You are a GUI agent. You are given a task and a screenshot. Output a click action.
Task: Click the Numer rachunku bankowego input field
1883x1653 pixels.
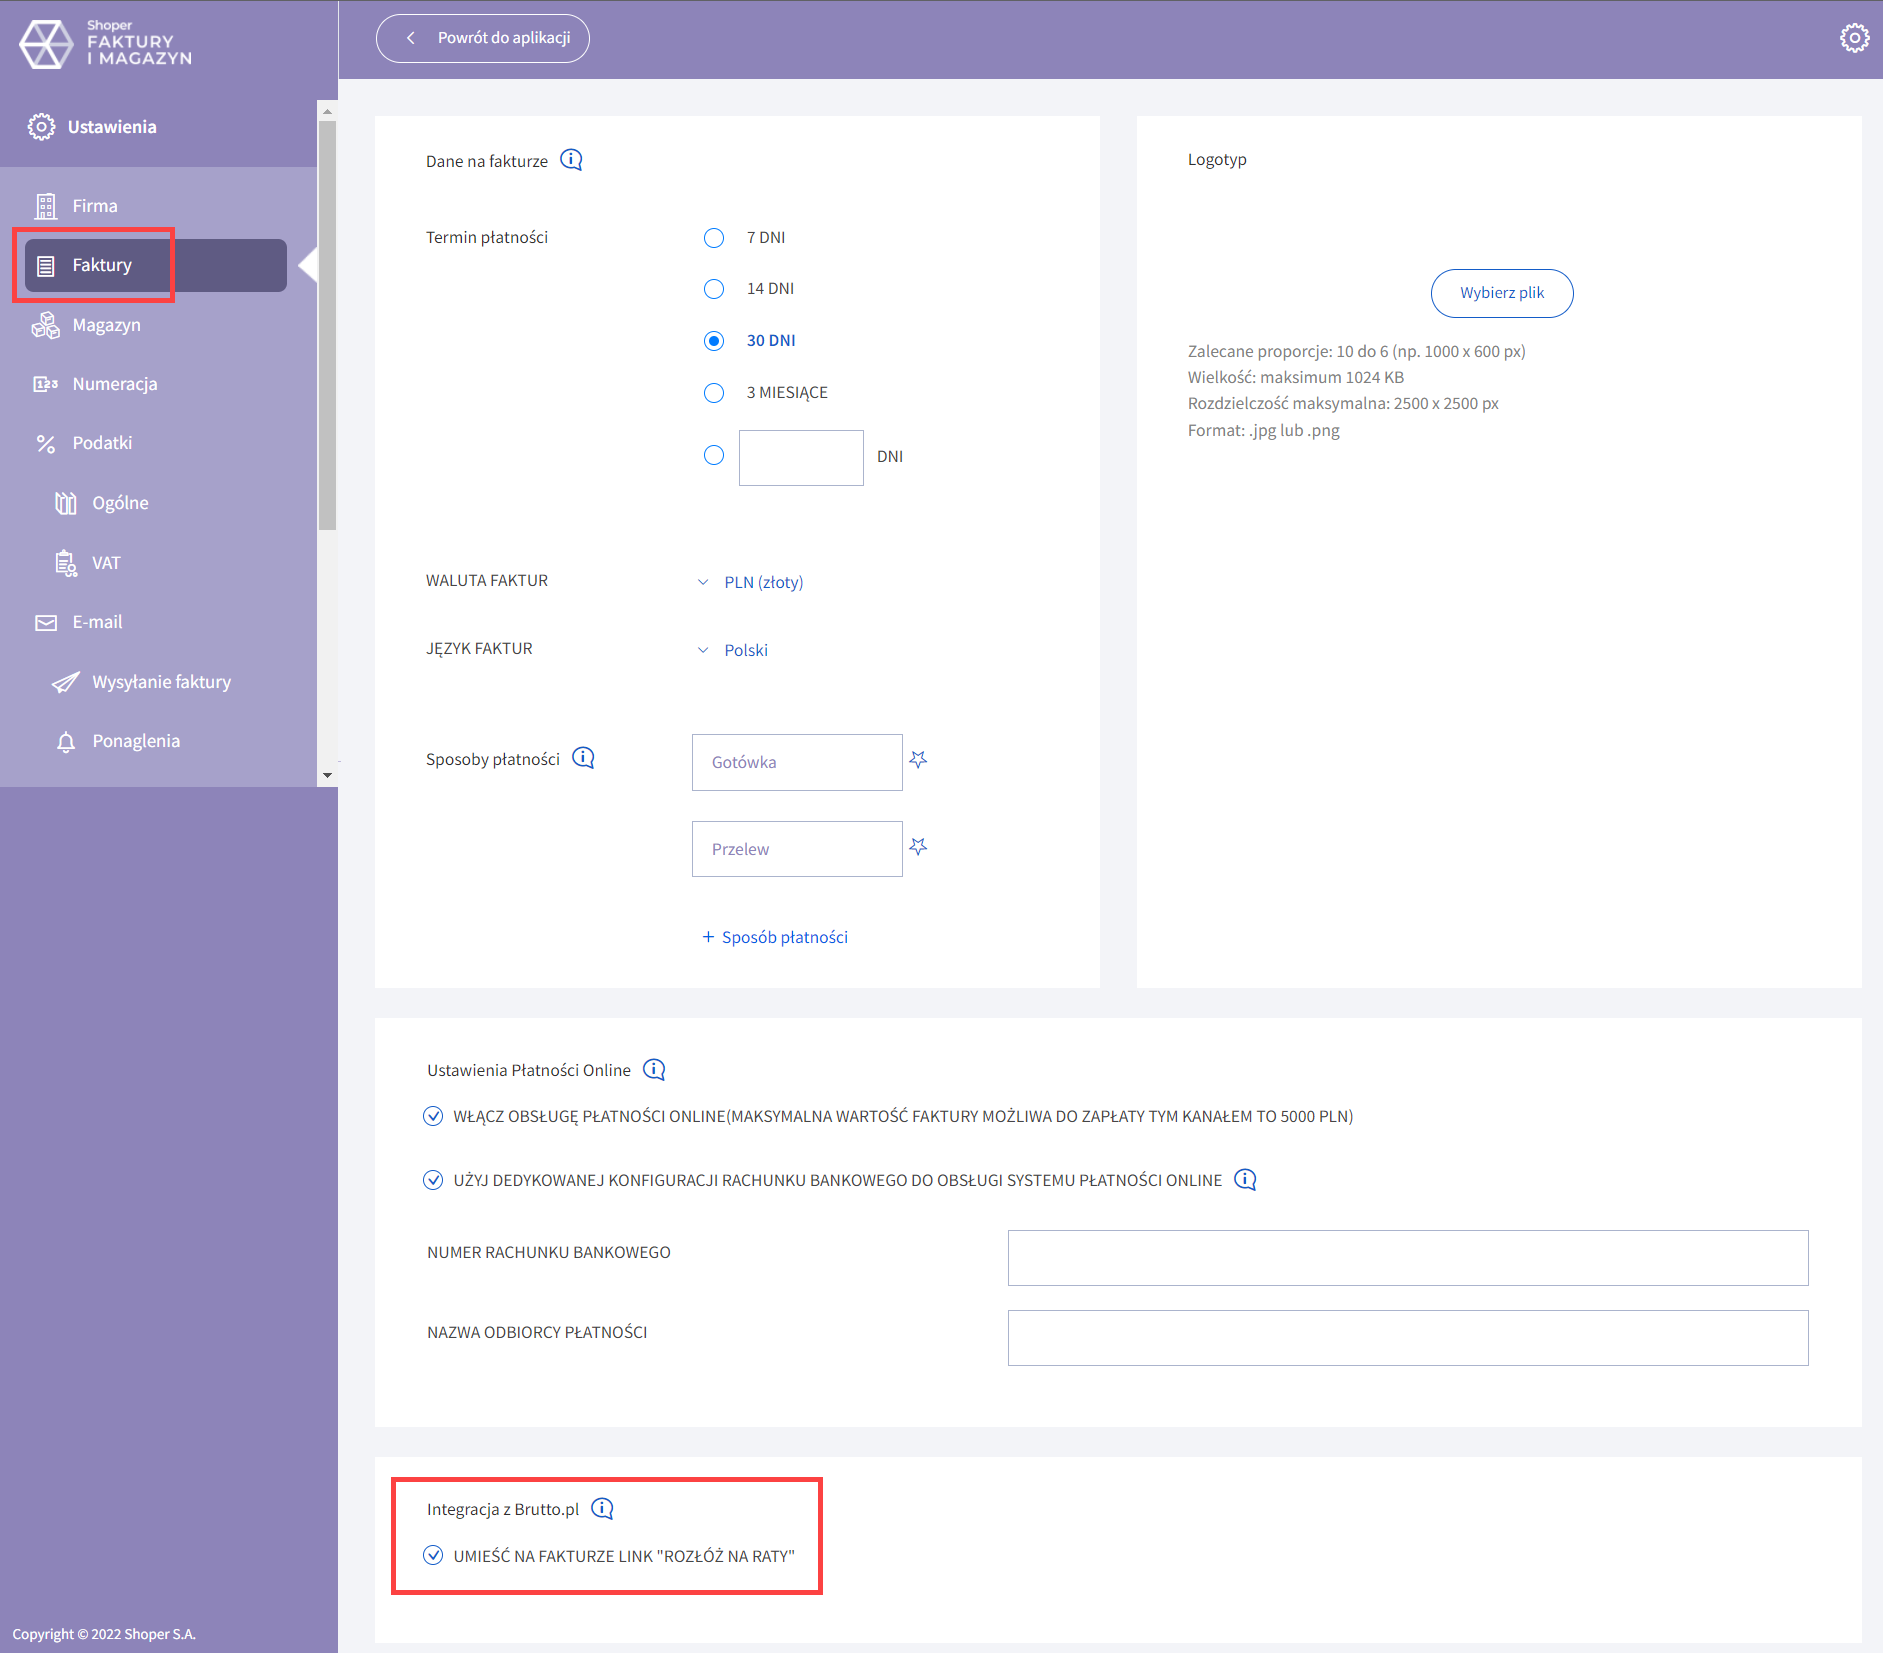coord(1407,1258)
